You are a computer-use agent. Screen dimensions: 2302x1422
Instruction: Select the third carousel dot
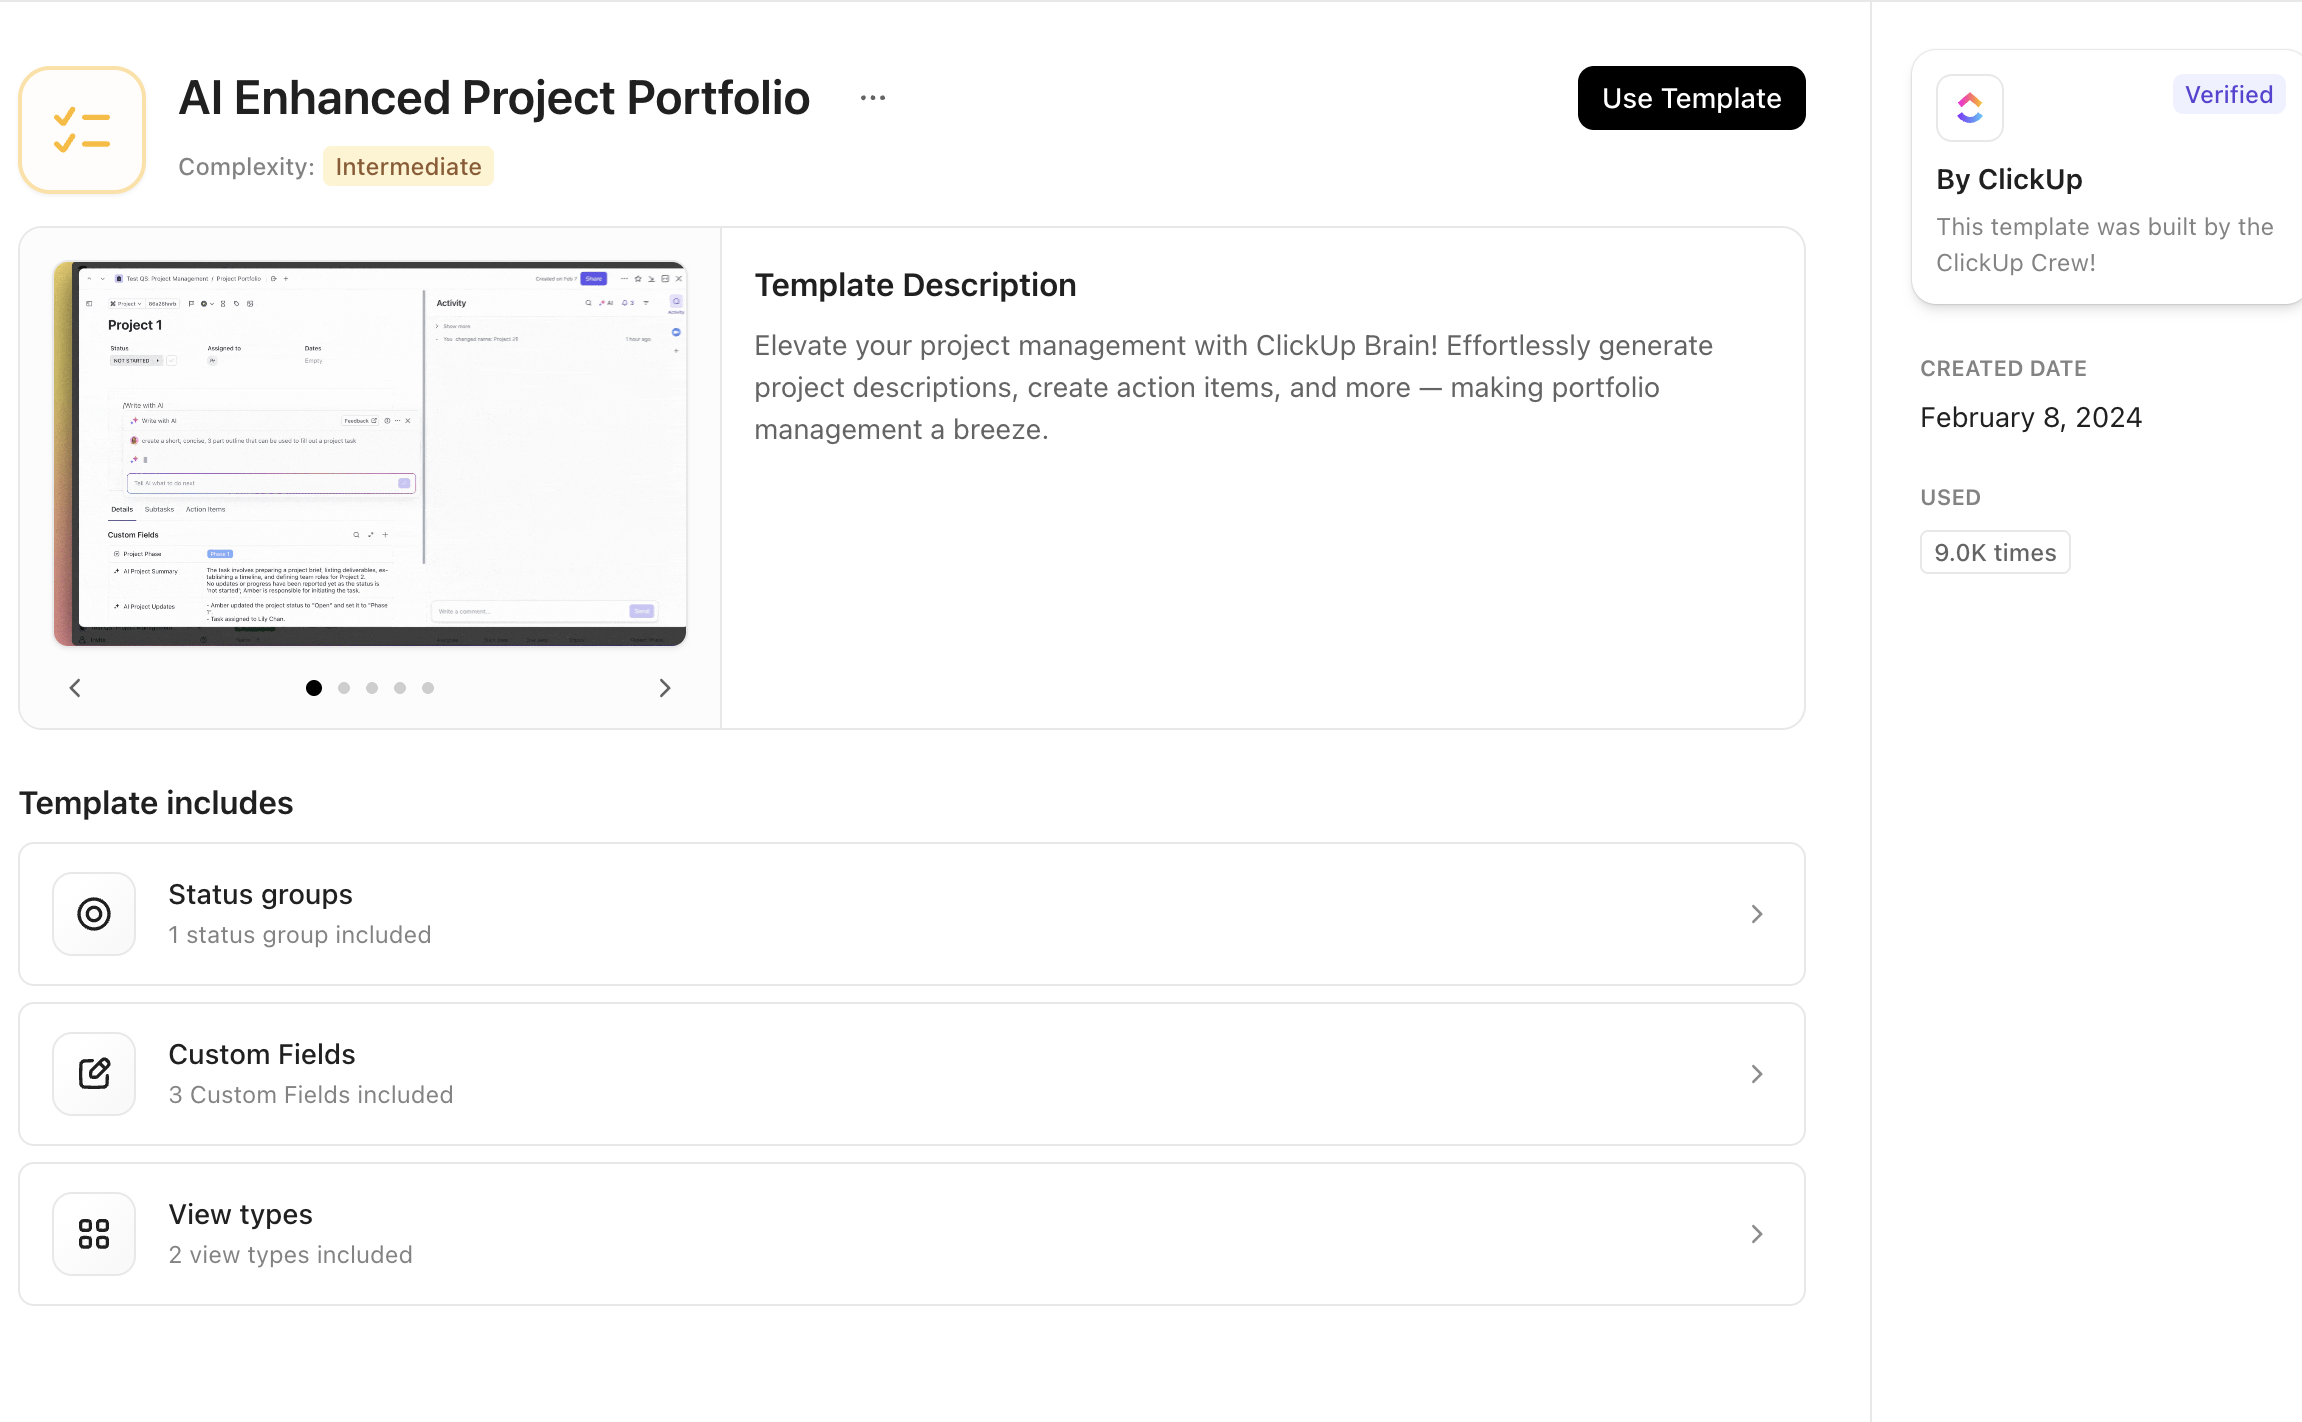pyautogui.click(x=372, y=688)
